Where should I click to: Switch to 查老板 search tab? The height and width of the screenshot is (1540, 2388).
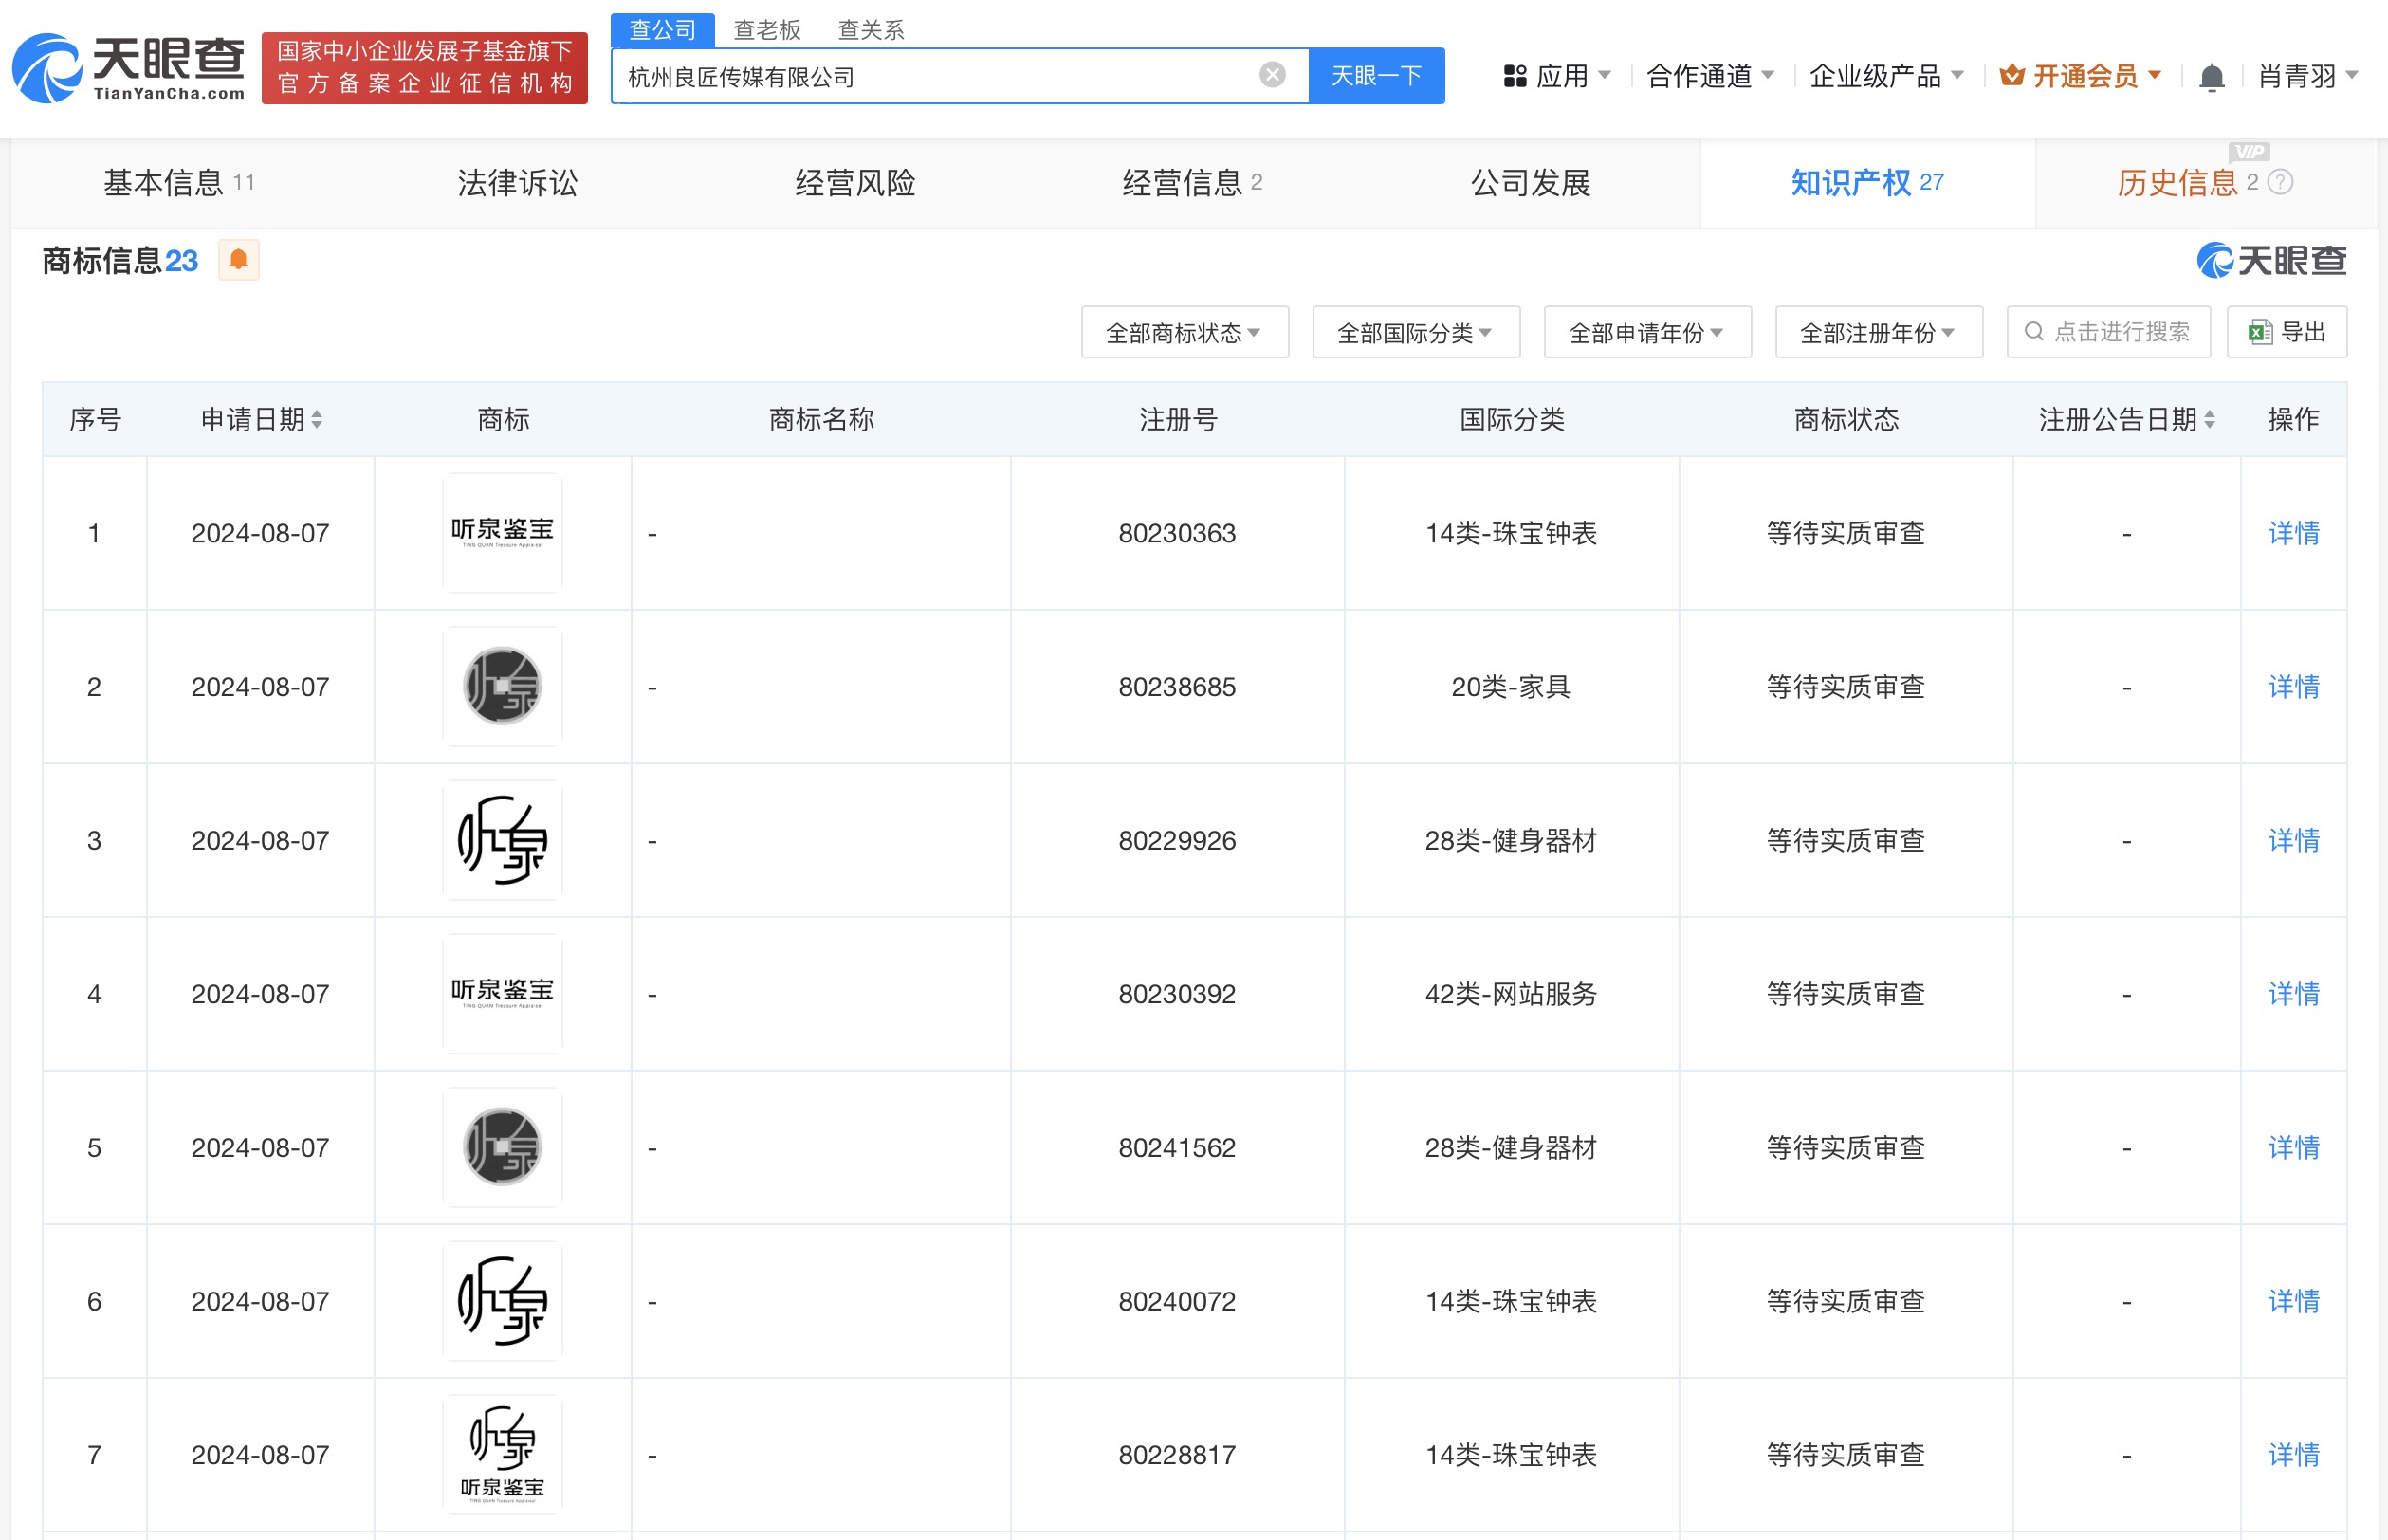[x=767, y=30]
